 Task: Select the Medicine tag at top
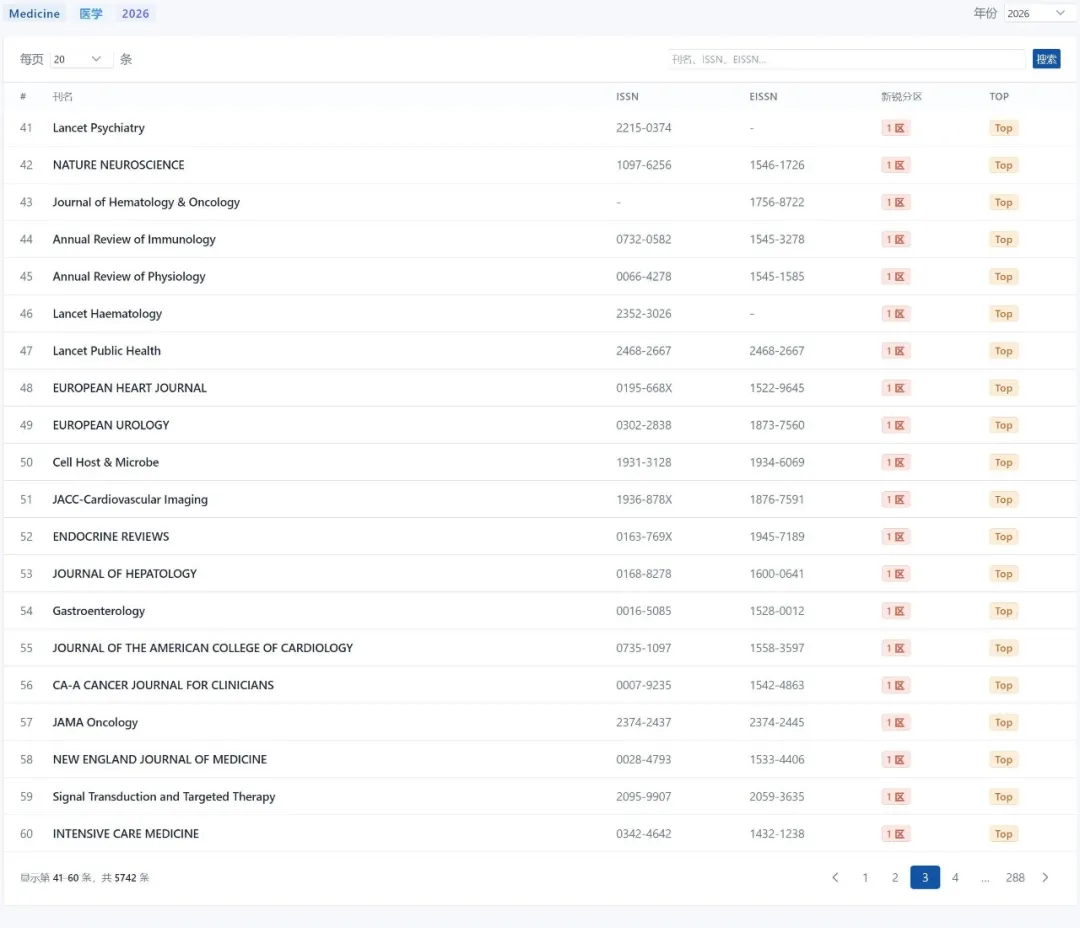(x=34, y=14)
